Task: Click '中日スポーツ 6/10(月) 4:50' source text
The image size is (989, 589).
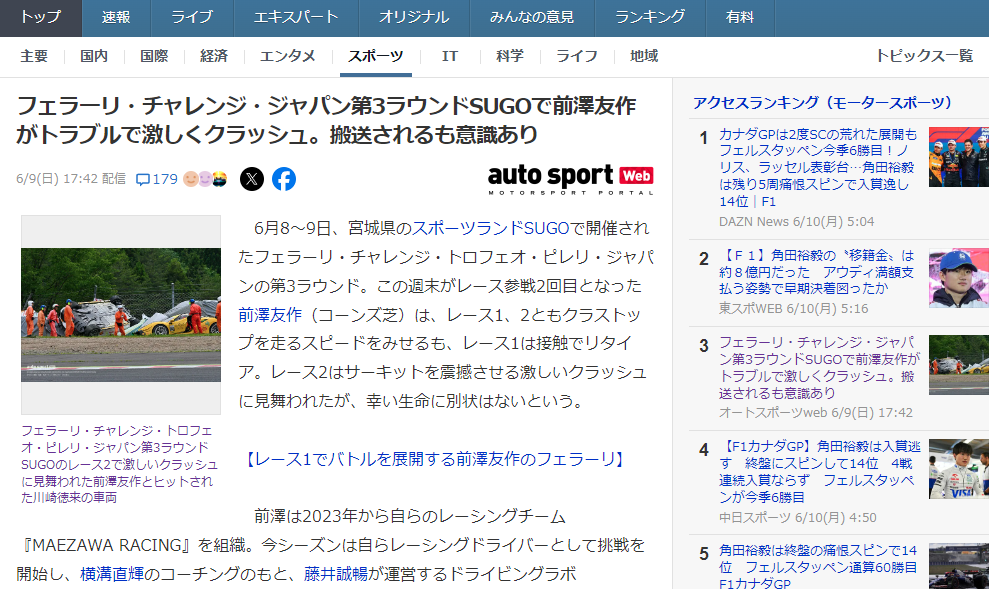Action: tap(798, 518)
